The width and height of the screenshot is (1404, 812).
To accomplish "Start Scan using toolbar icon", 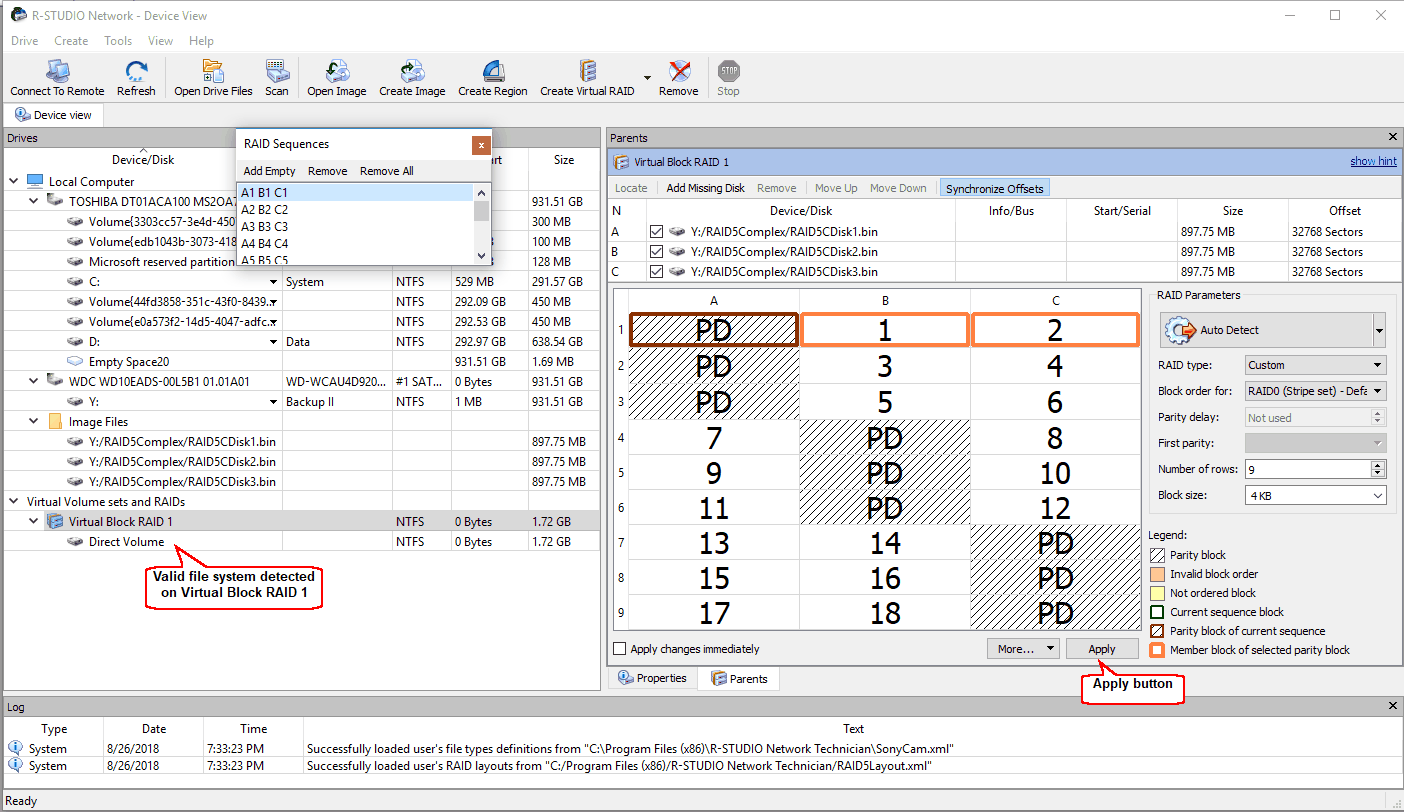I will (277, 71).
